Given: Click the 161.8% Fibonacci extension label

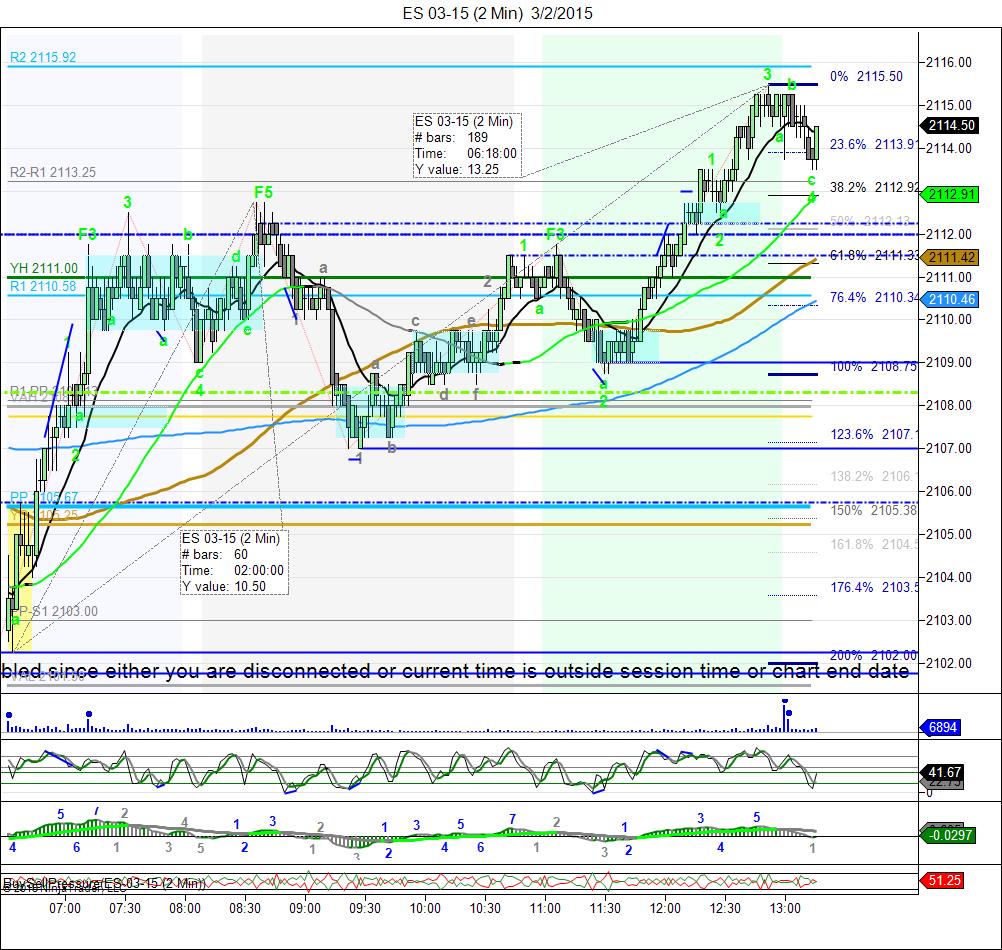Looking at the screenshot, I should pyautogui.click(x=874, y=544).
